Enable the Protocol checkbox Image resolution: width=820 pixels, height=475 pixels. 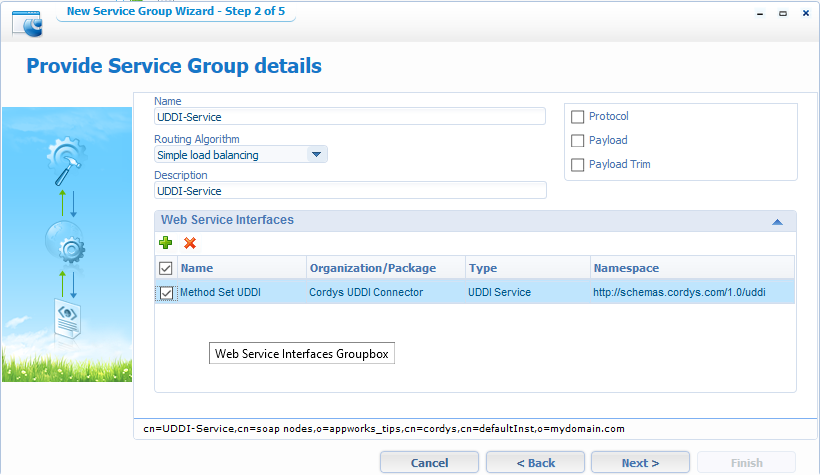[x=577, y=117]
